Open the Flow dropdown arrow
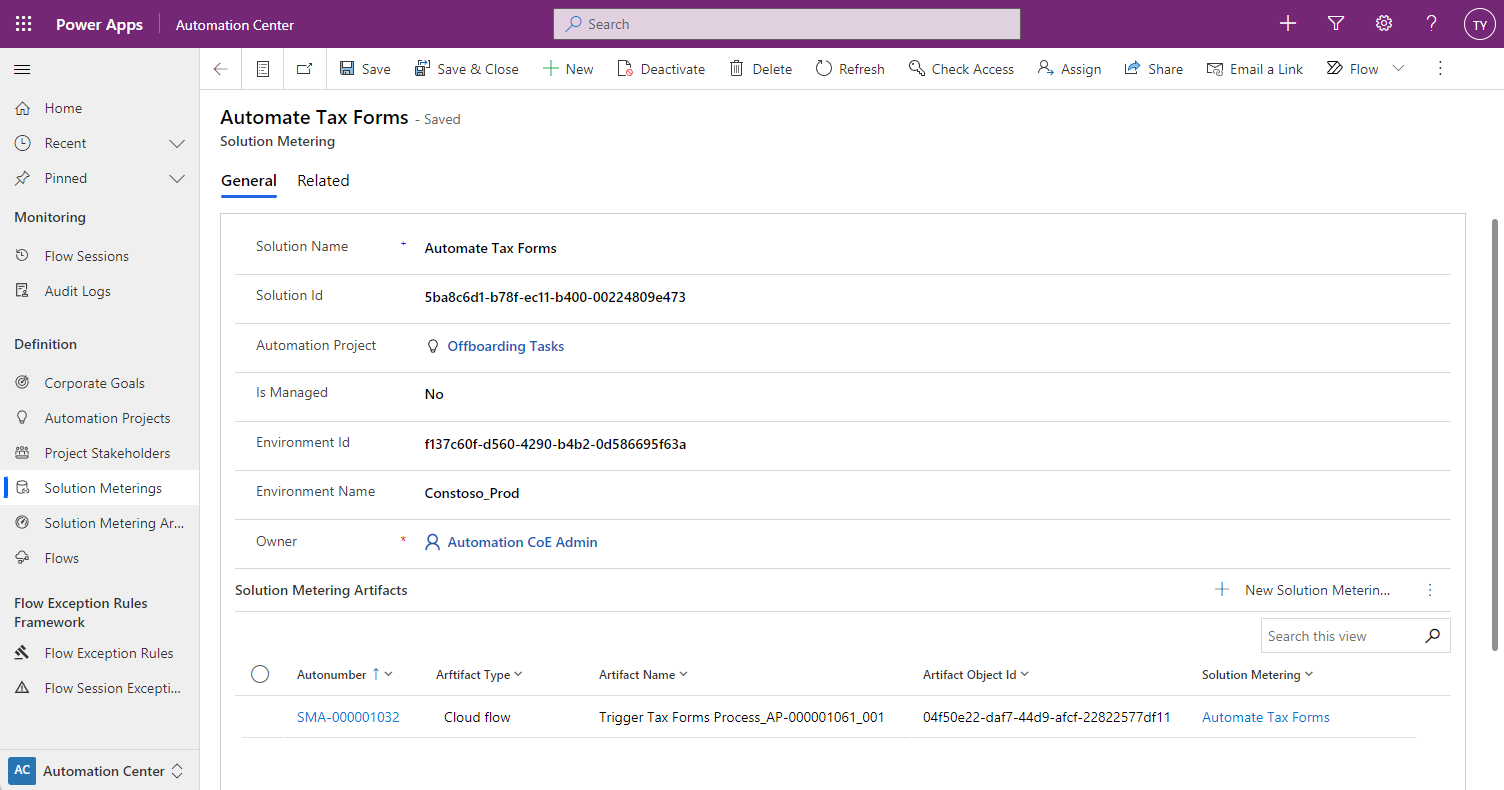 [x=1398, y=69]
